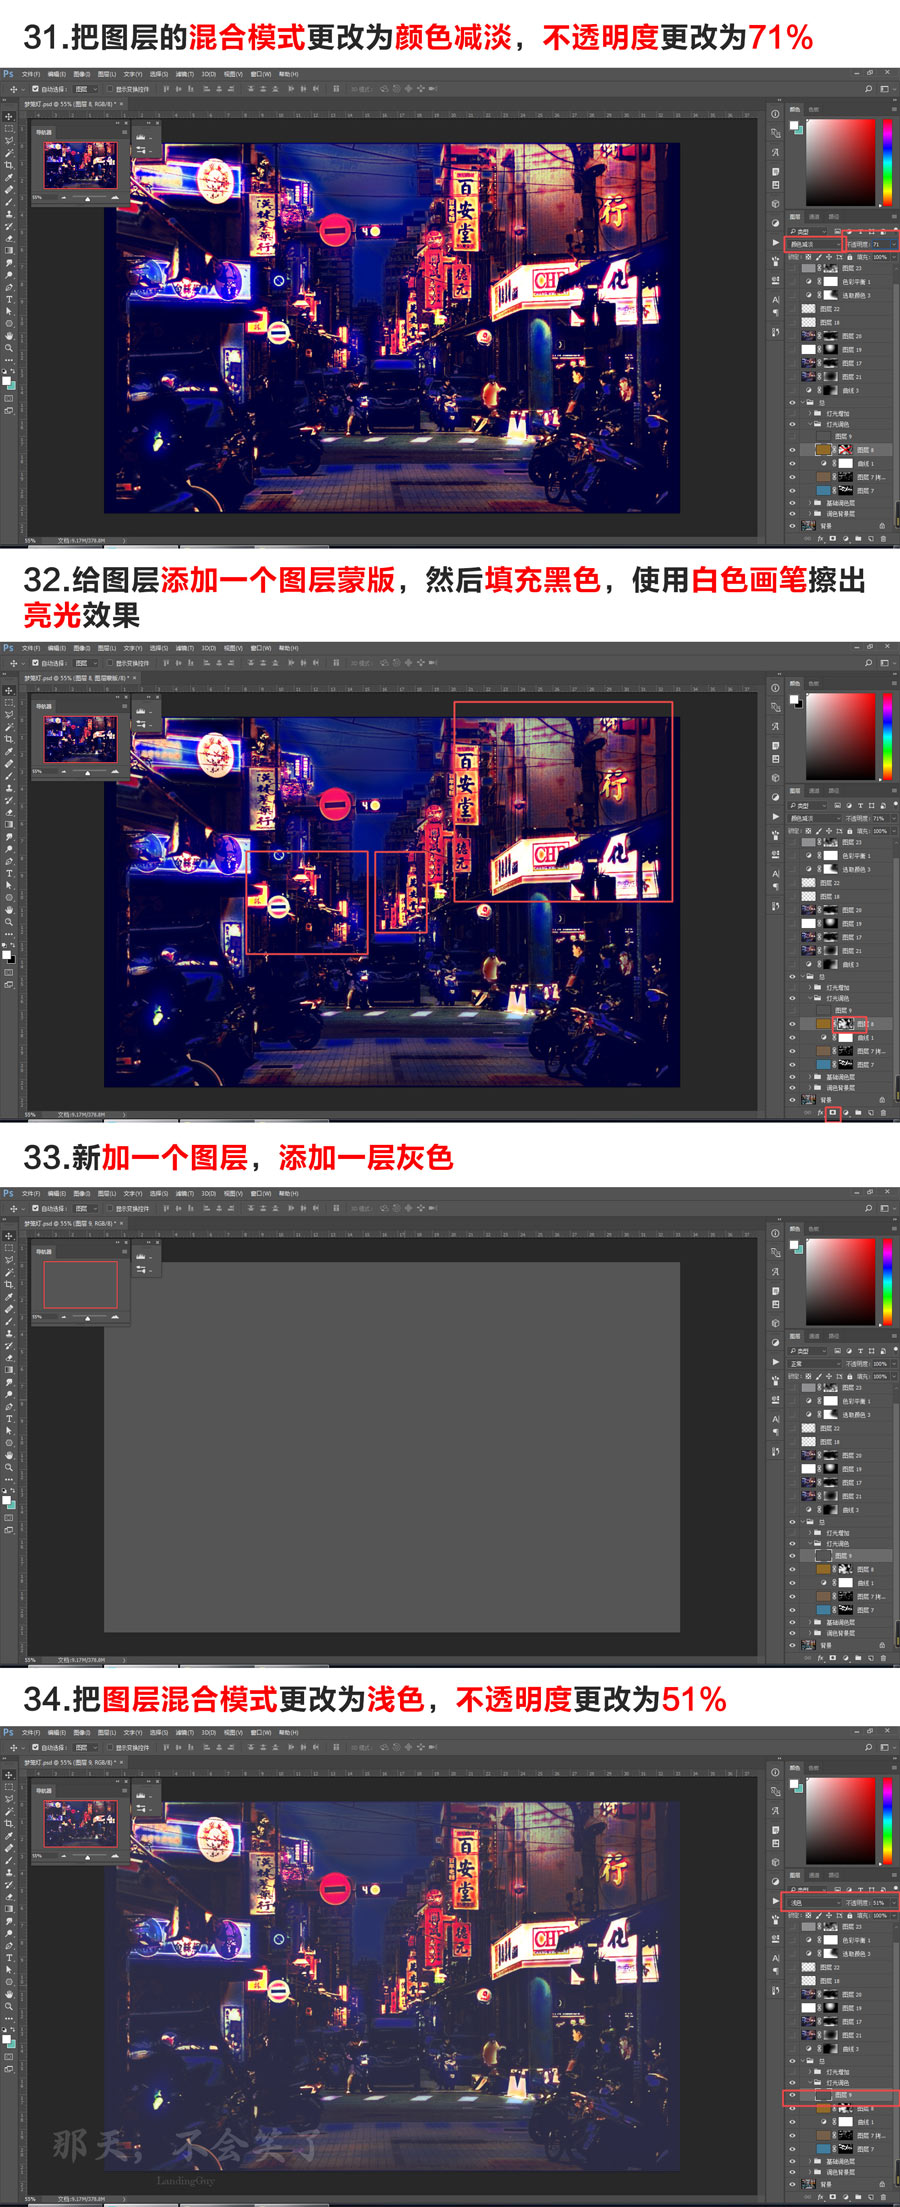Select Lasso tool in step 31 screenshot
Screen dimensions: 900x2207
(x=9, y=141)
